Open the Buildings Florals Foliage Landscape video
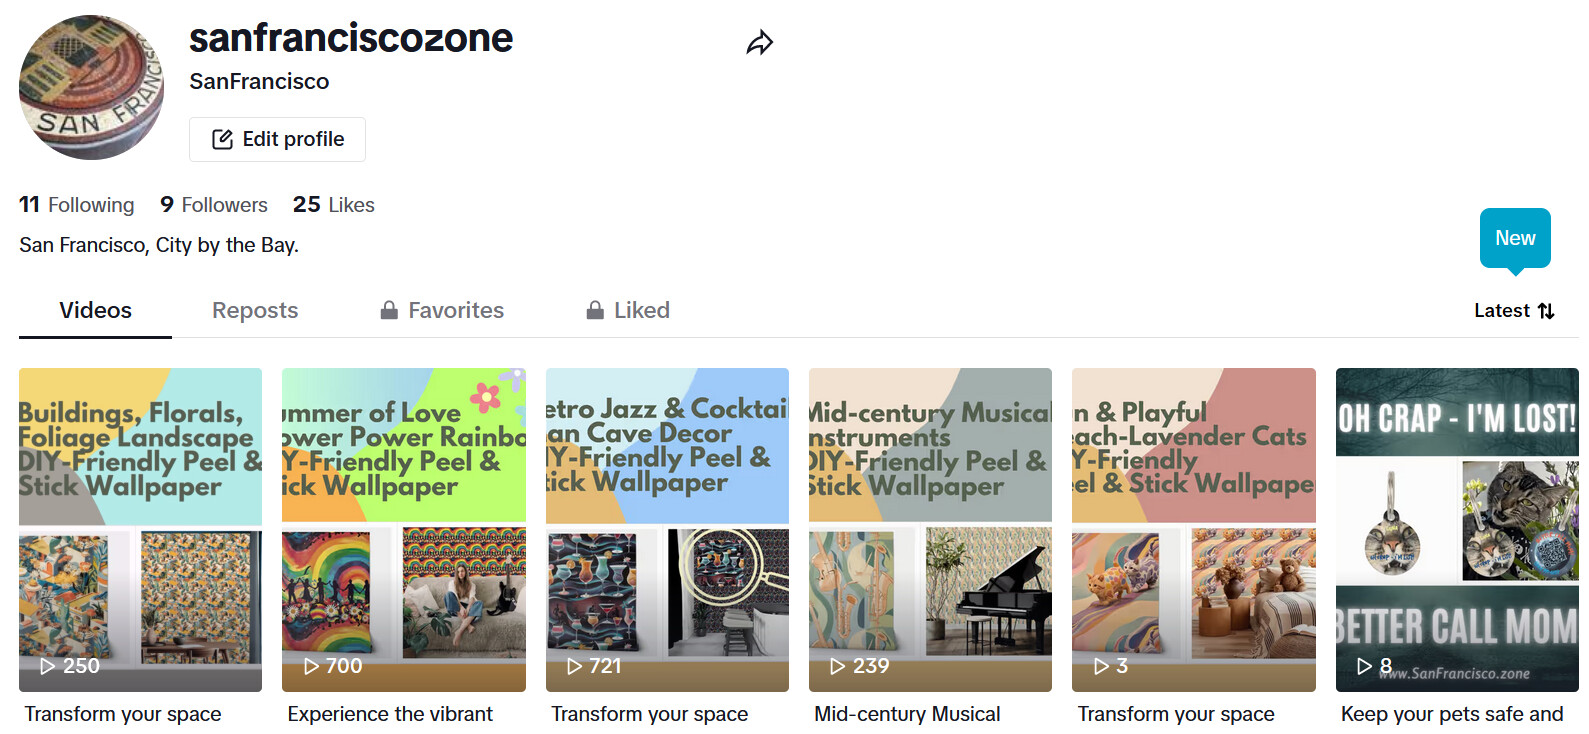Screen dimensions: 1589x734 point(140,530)
